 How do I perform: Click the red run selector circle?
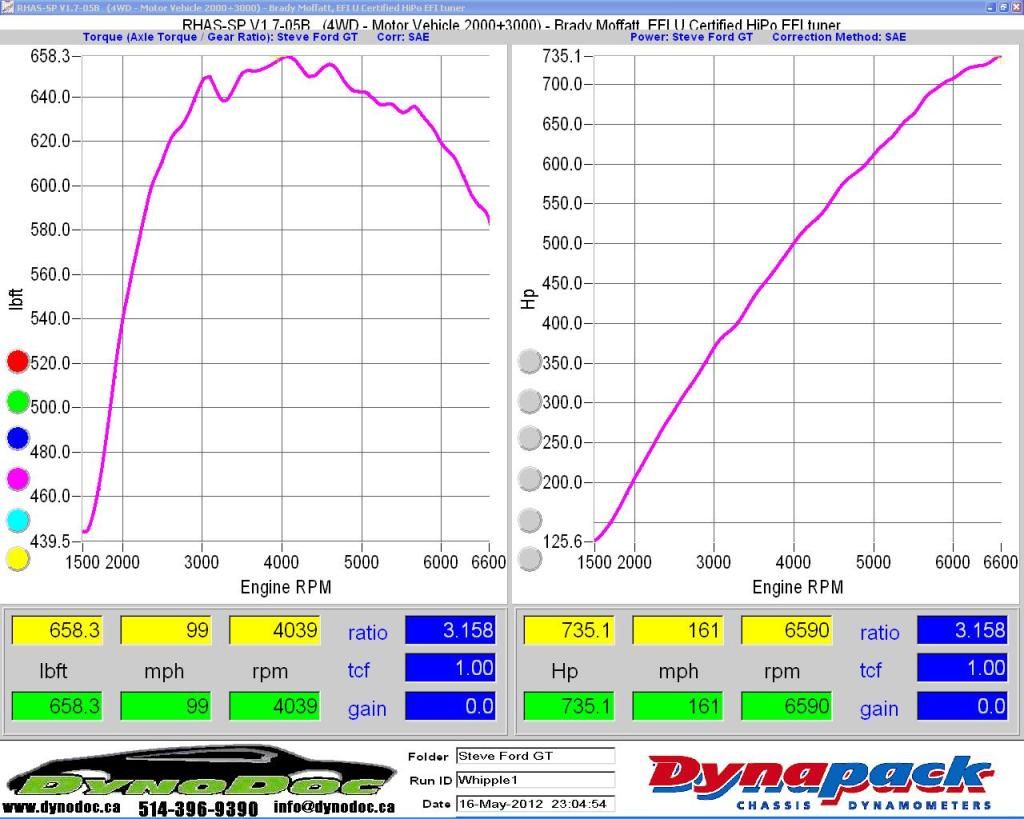(x=18, y=361)
